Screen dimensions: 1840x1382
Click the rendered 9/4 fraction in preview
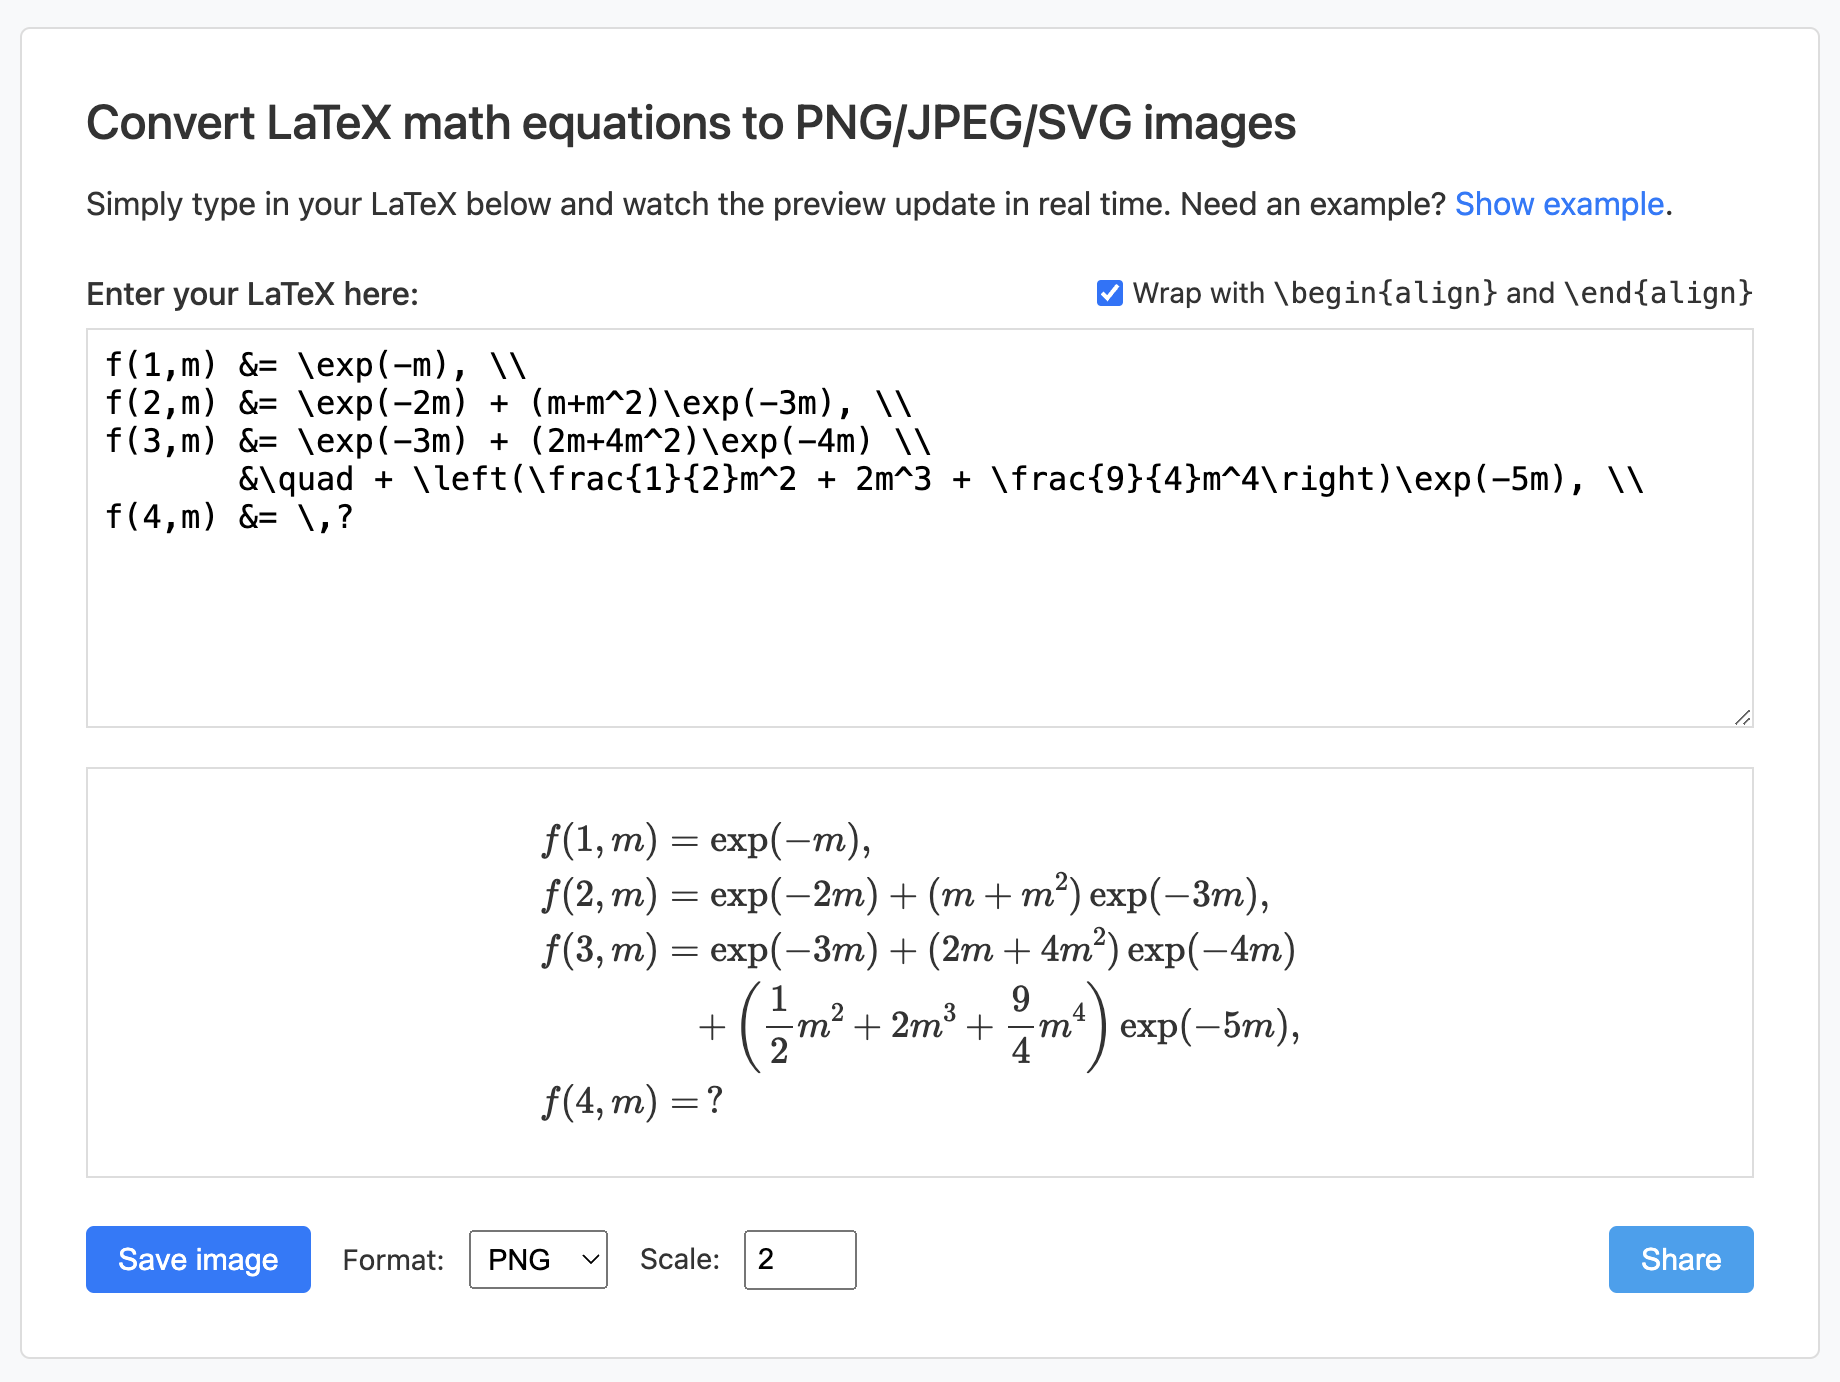tap(1020, 1025)
